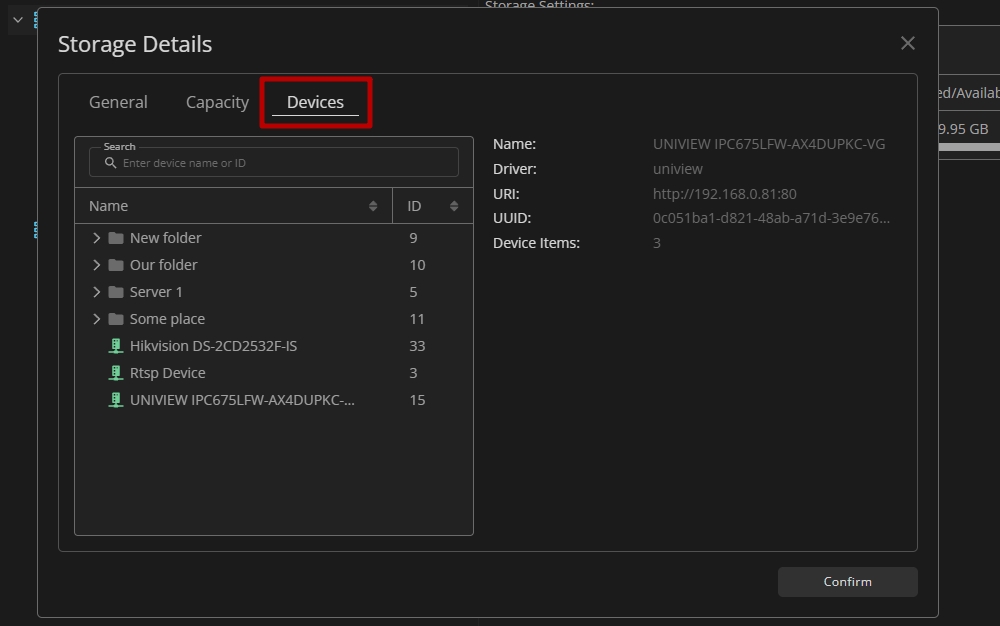
Task: Click ID value 10 for Our folder
Action: point(417,265)
